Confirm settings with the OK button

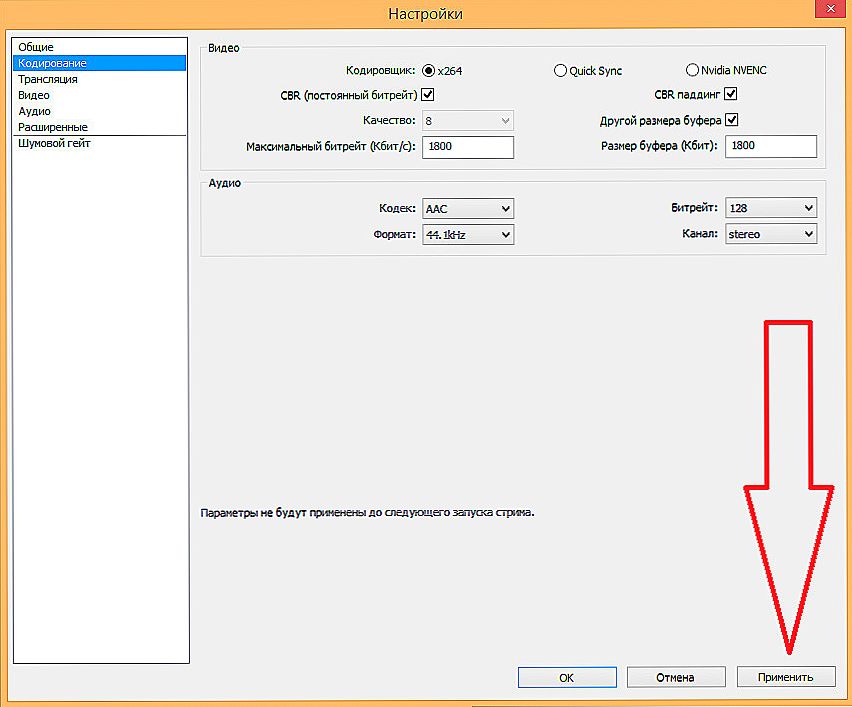click(567, 678)
